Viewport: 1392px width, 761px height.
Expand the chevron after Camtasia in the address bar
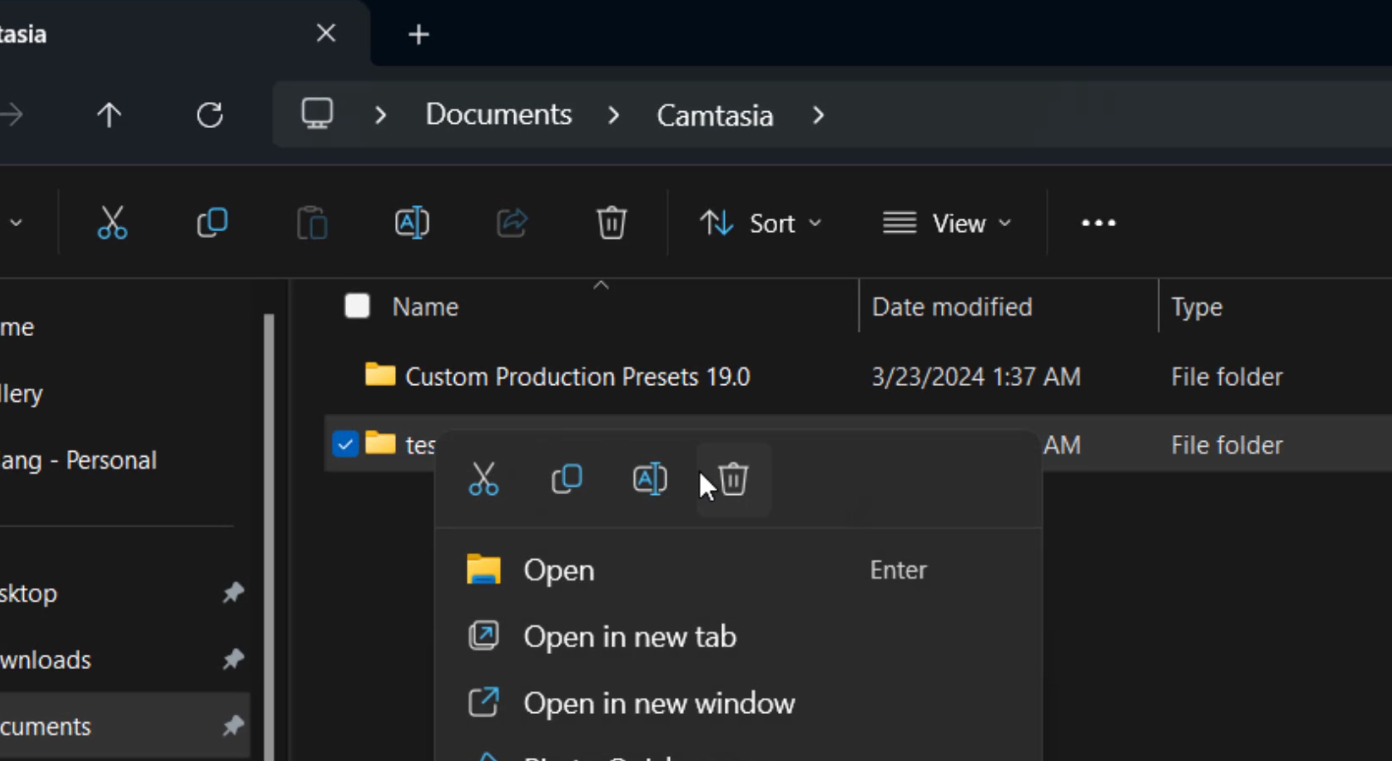tap(818, 115)
